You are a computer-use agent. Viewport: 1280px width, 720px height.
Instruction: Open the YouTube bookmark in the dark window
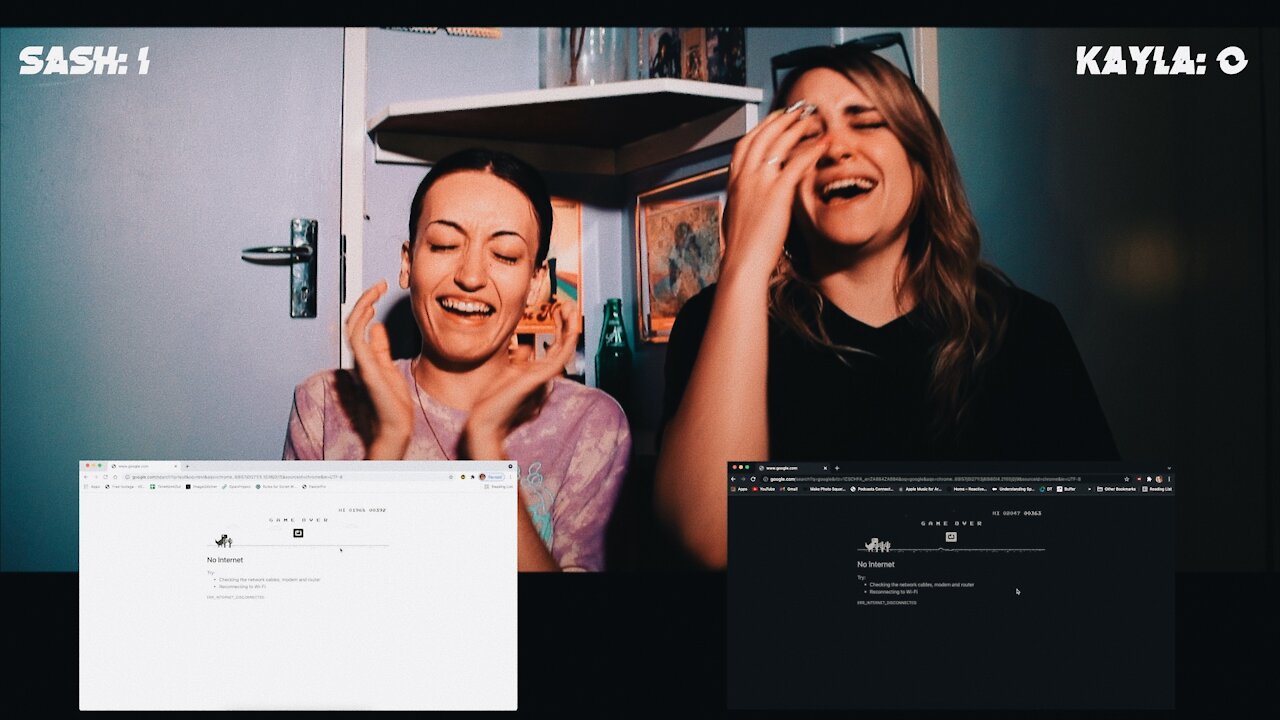764,489
